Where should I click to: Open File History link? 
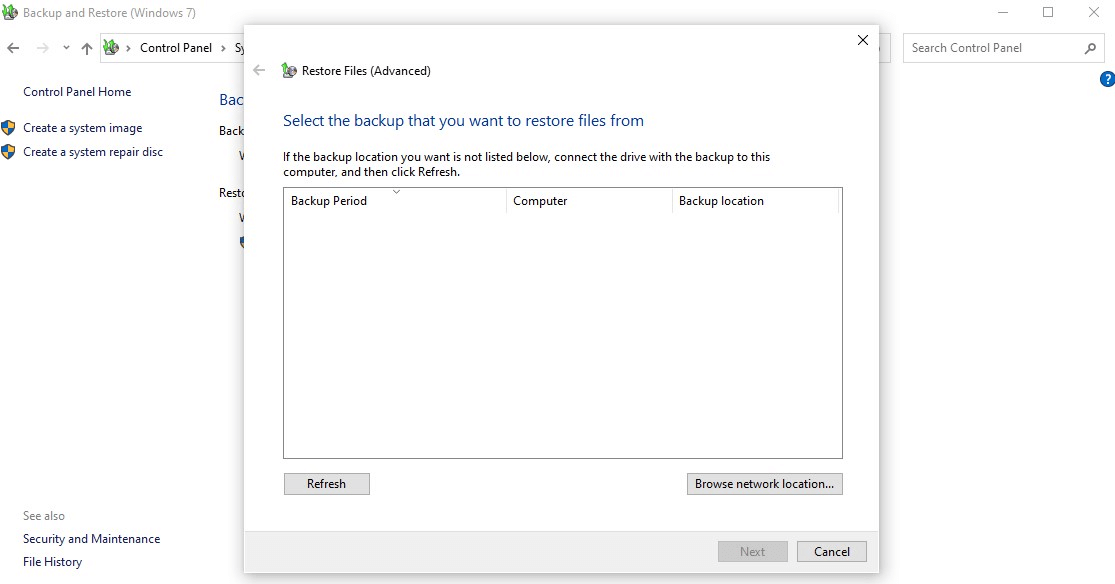pos(52,561)
